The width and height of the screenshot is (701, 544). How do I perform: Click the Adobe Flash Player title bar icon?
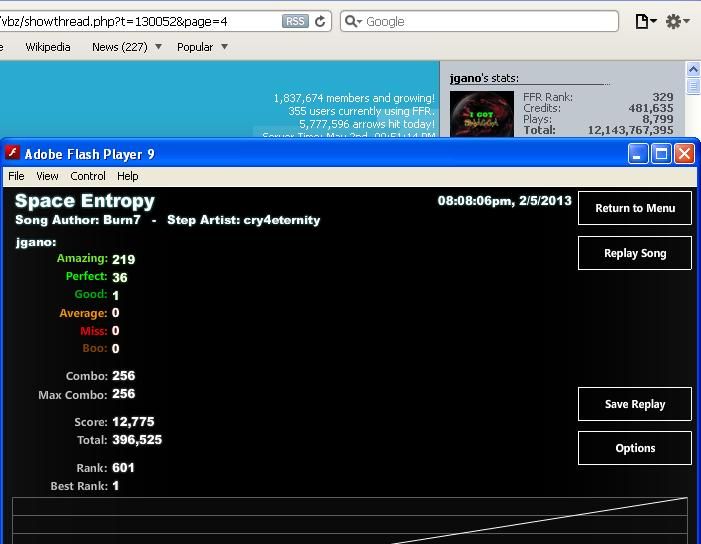[13, 153]
